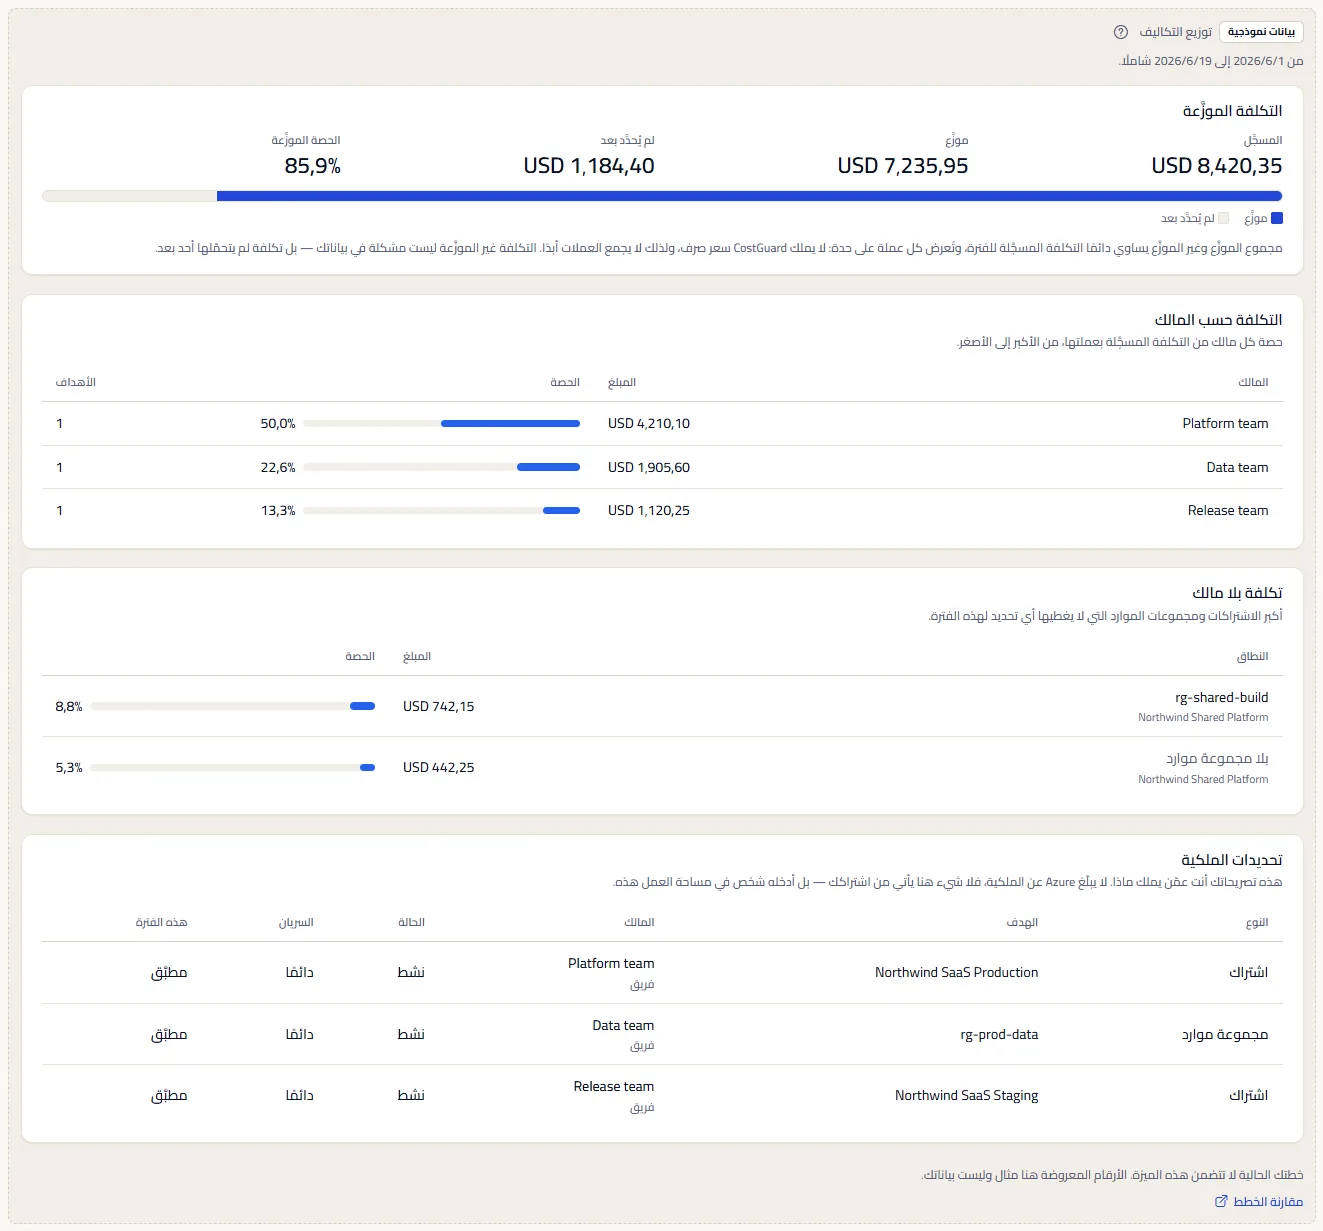Click the "مطبّق" cell for Northwind SaaS Production

(x=169, y=972)
